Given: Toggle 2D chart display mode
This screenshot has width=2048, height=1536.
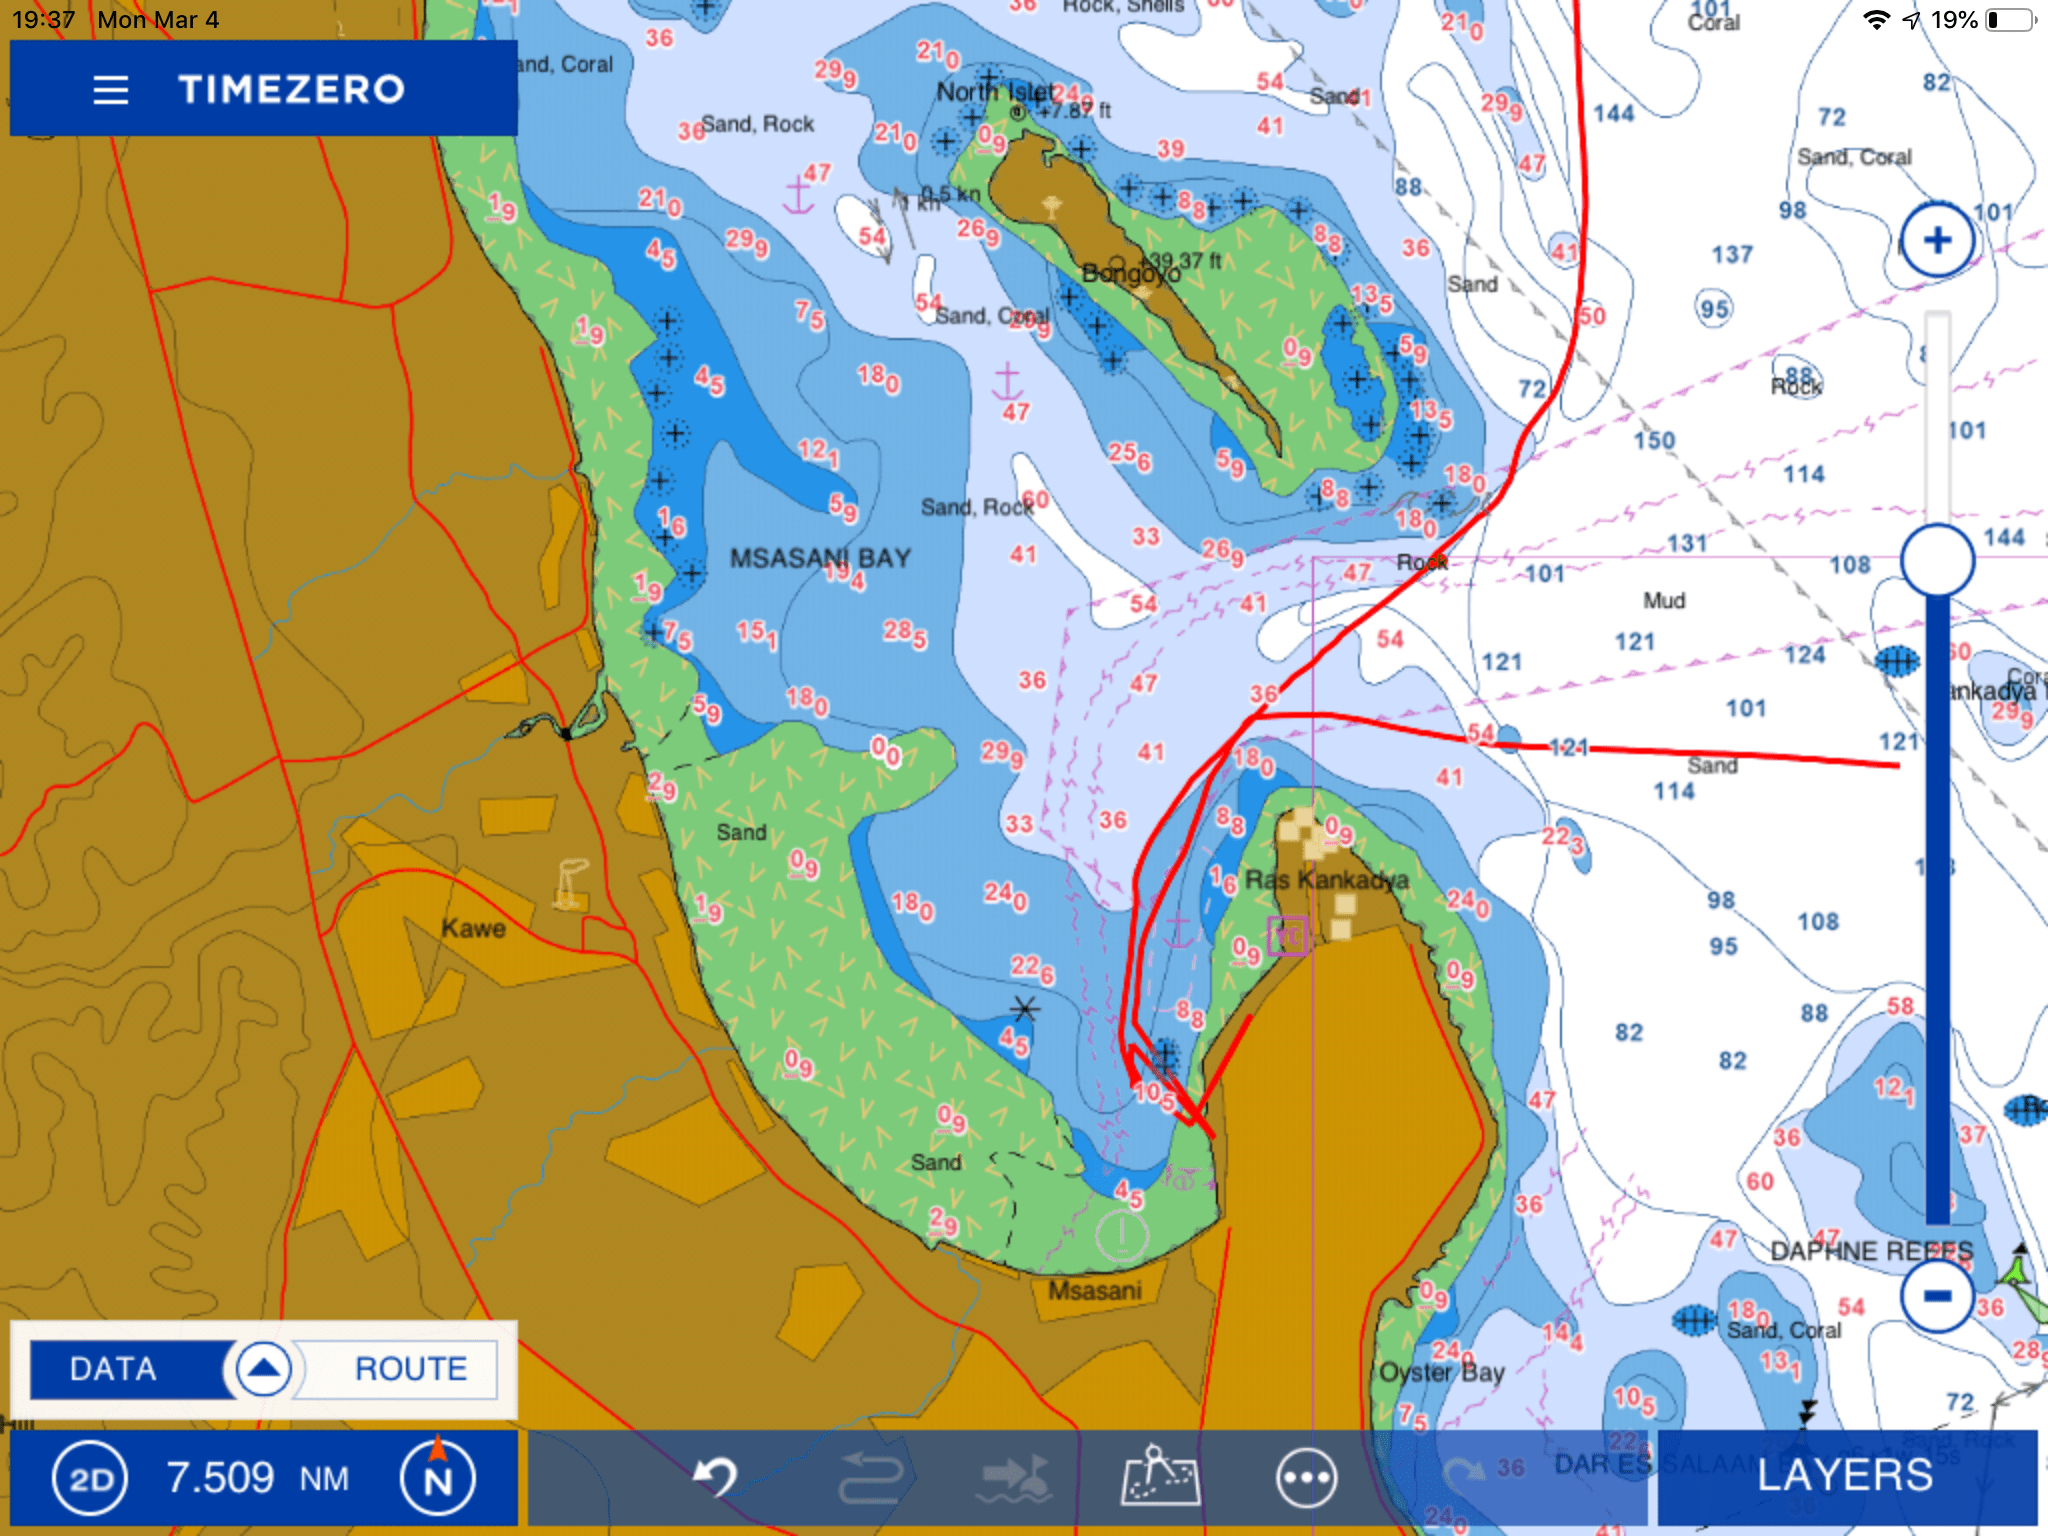Looking at the screenshot, I should click(x=90, y=1477).
